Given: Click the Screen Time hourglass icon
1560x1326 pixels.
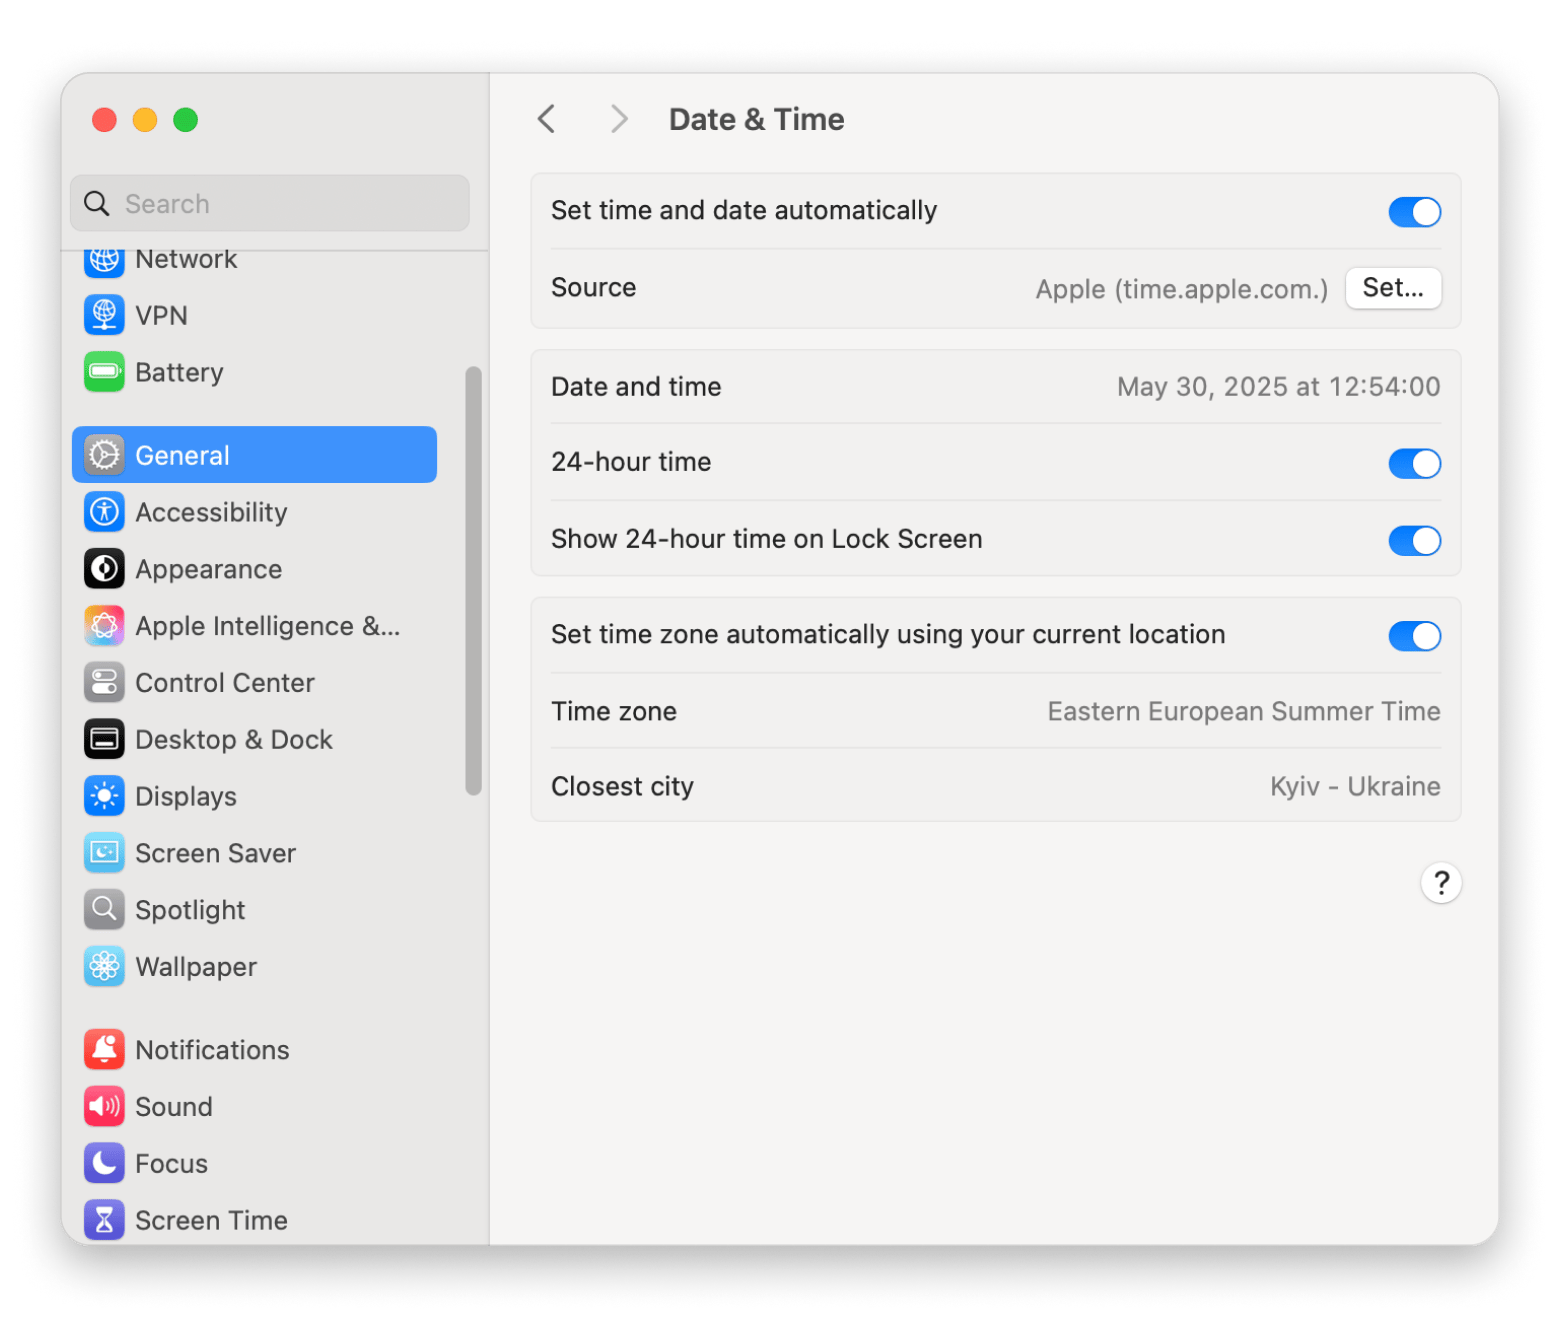Looking at the screenshot, I should (x=104, y=1220).
